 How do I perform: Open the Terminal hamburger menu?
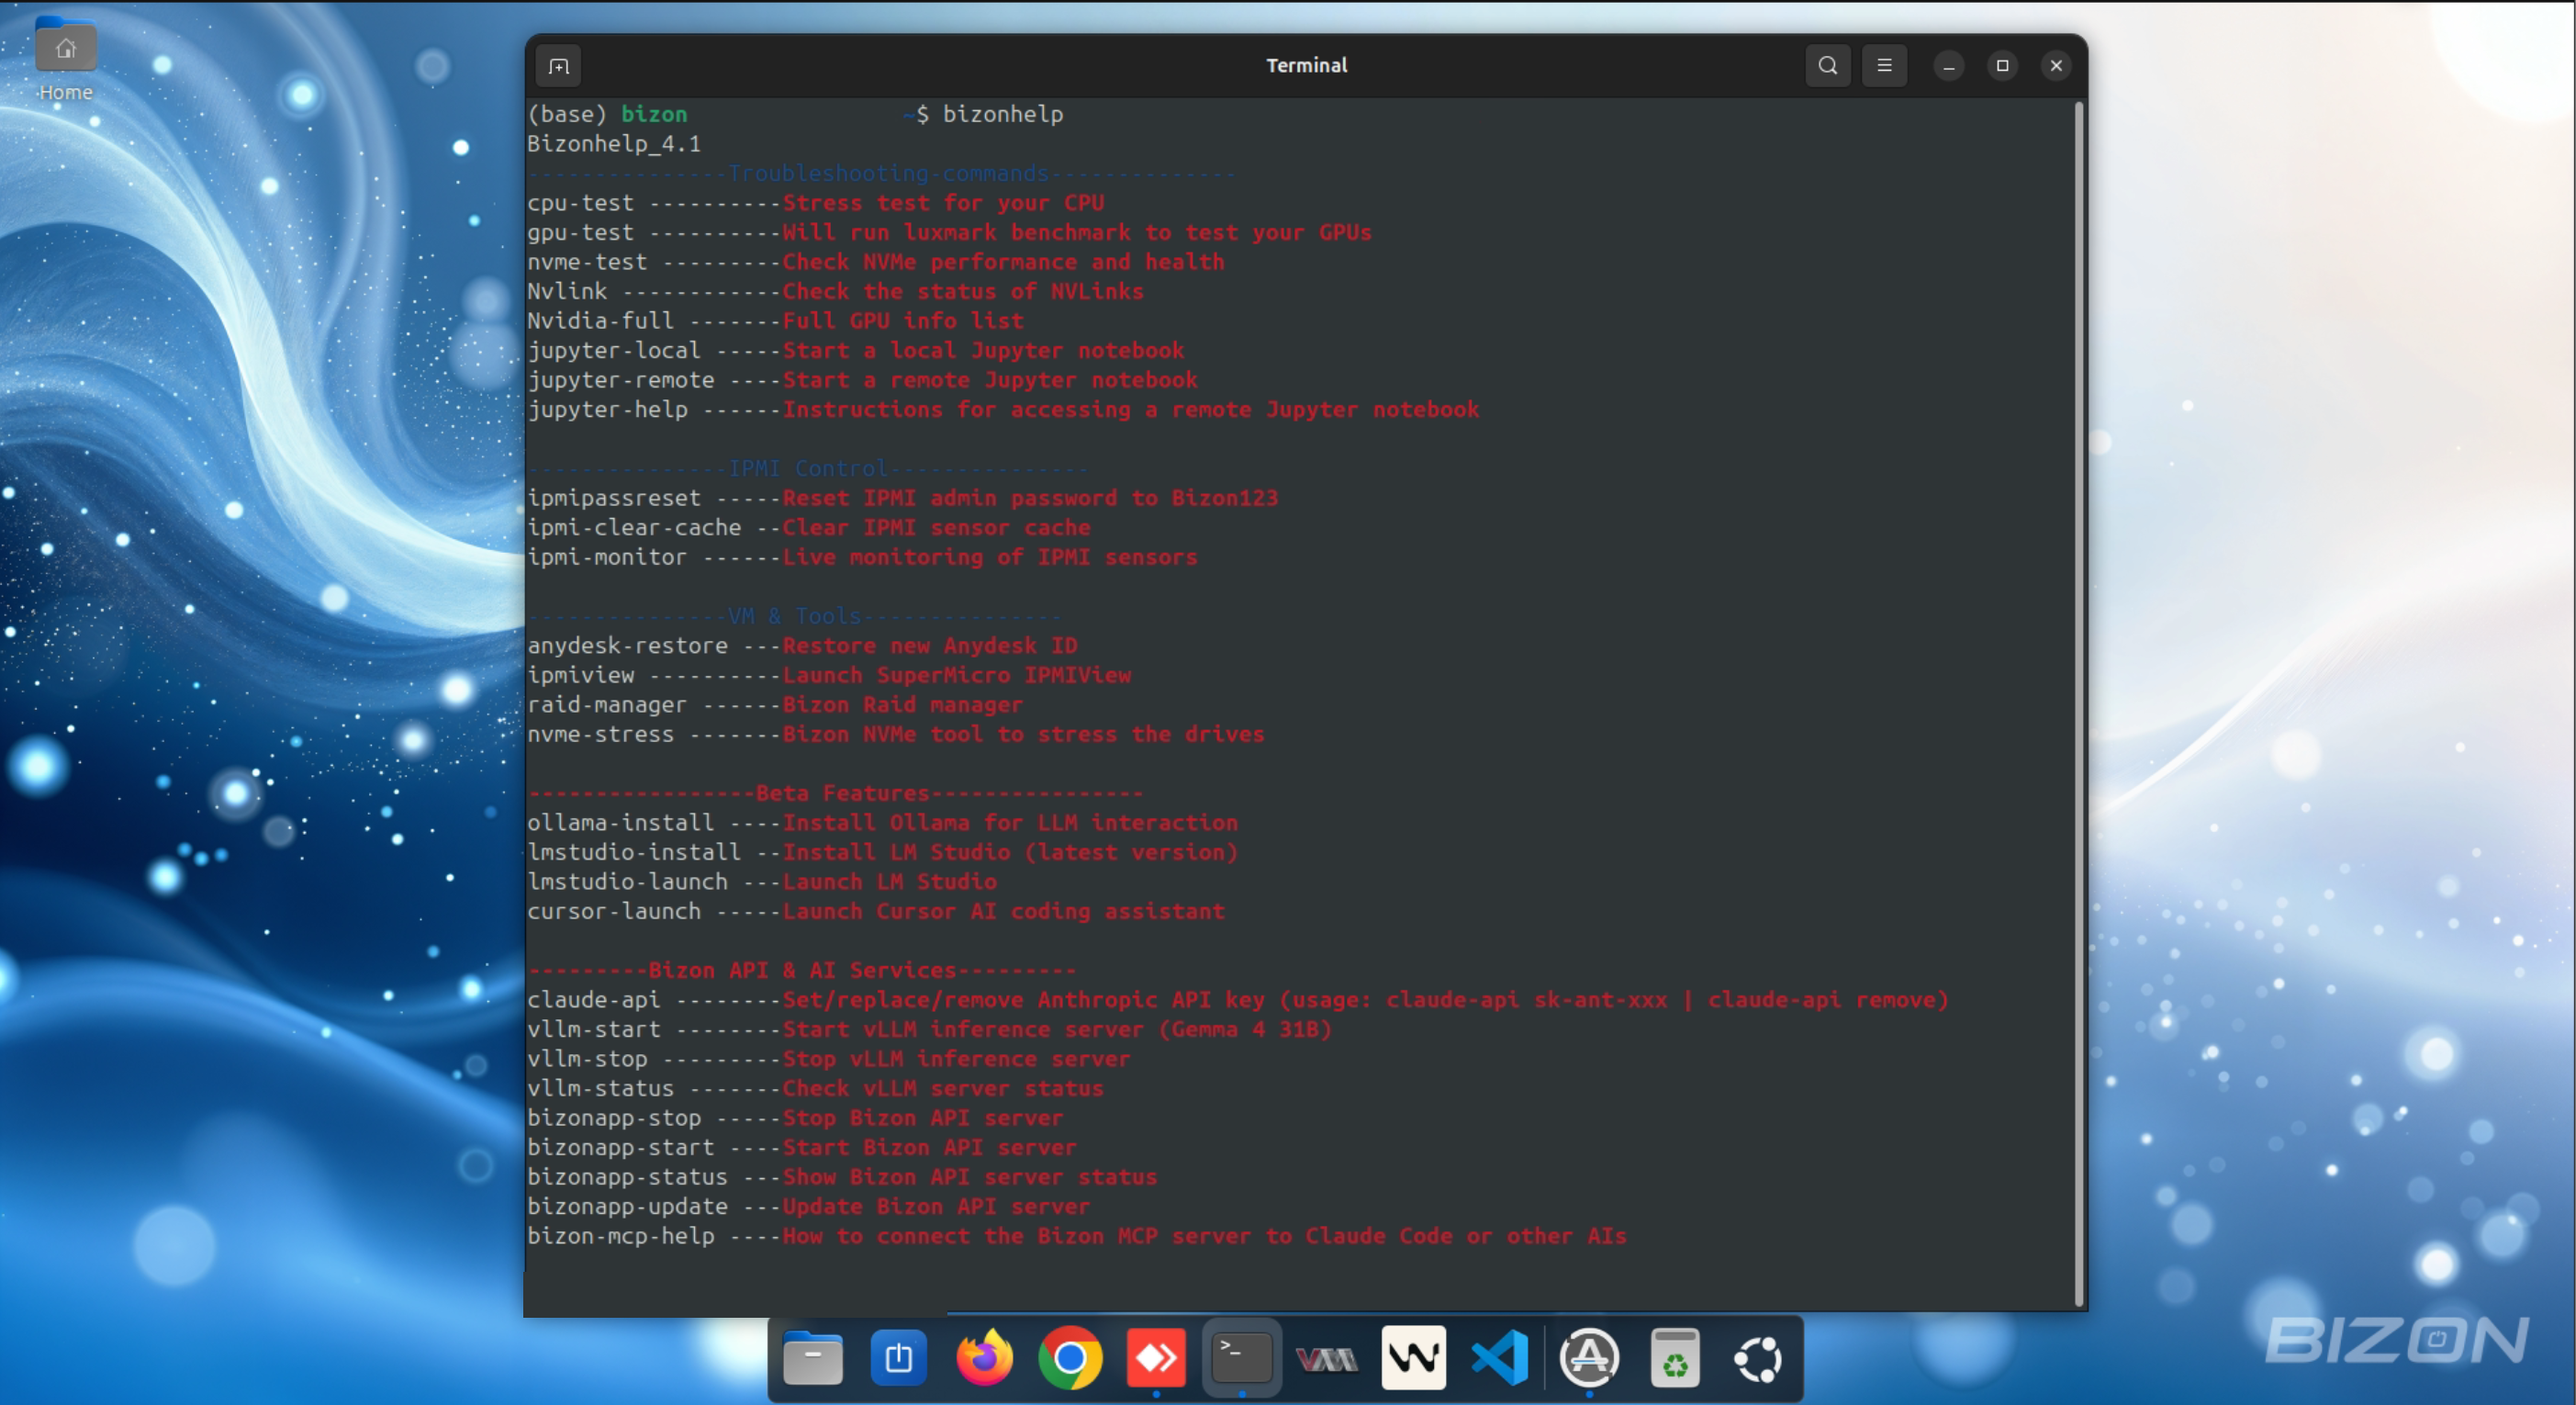(1884, 66)
